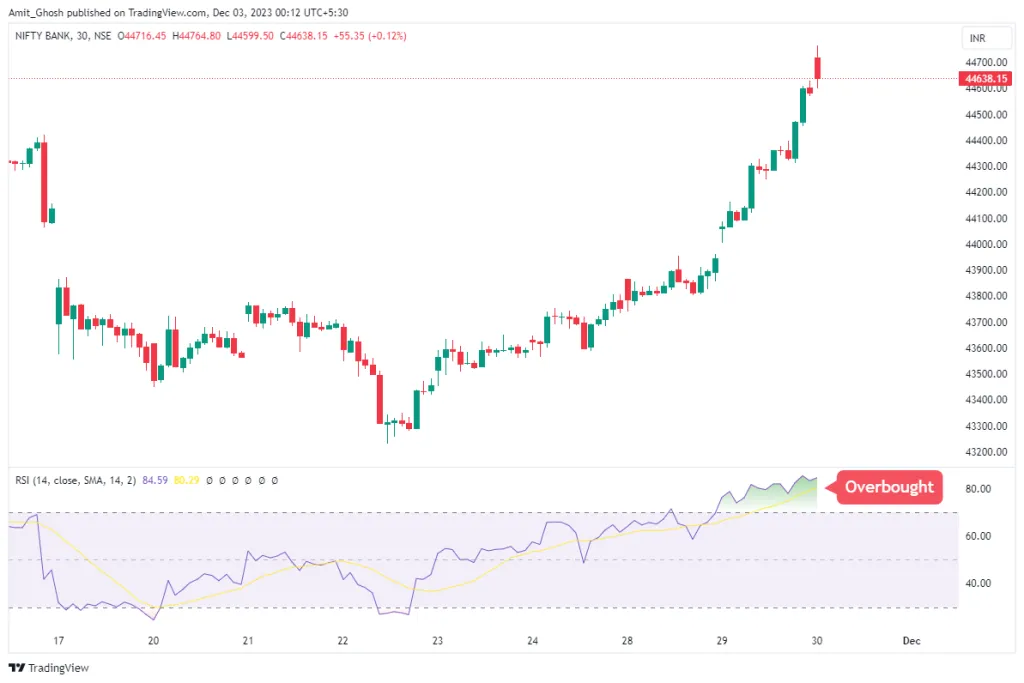The height and width of the screenshot is (683, 1024).
Task: Click the 17 date on time axis
Action: 59,641
